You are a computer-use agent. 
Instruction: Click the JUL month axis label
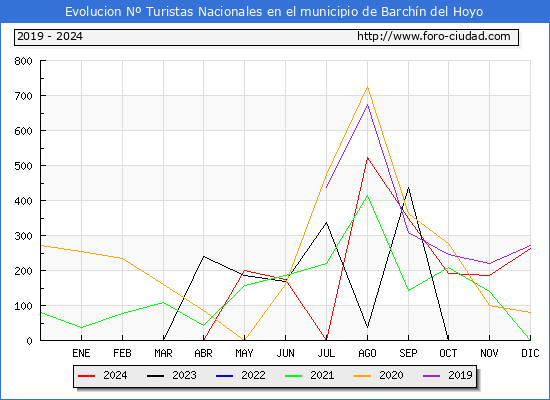pyautogui.click(x=326, y=353)
